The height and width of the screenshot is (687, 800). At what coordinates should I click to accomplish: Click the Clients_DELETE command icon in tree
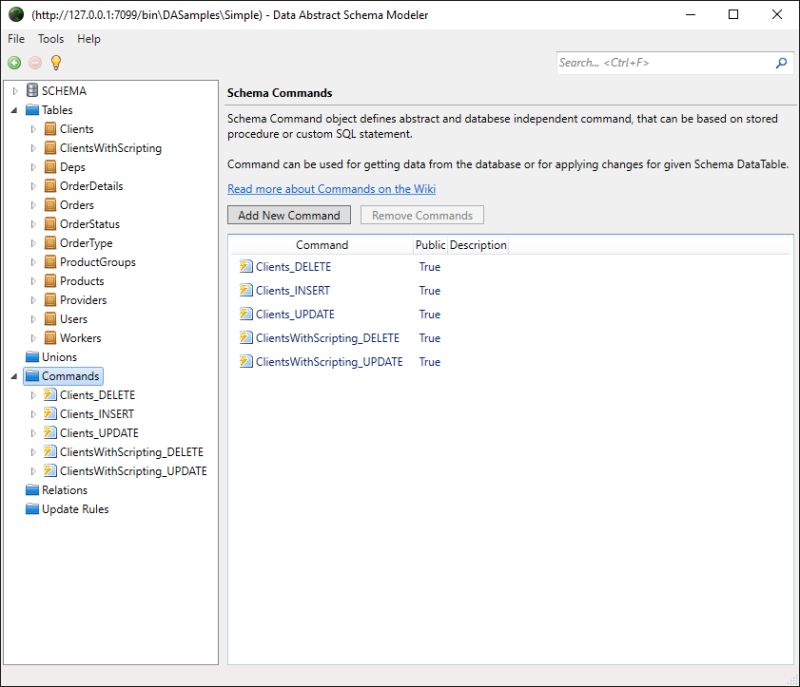coord(50,395)
